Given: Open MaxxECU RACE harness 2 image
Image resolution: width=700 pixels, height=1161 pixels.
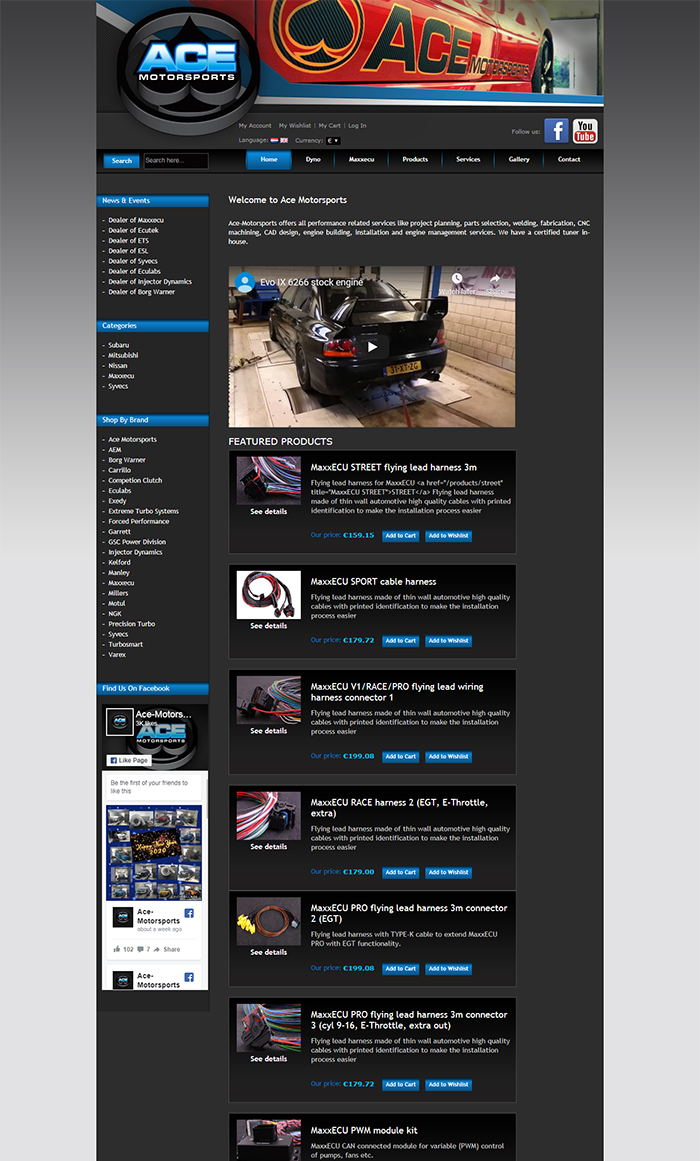Looking at the screenshot, I should 268,815.
